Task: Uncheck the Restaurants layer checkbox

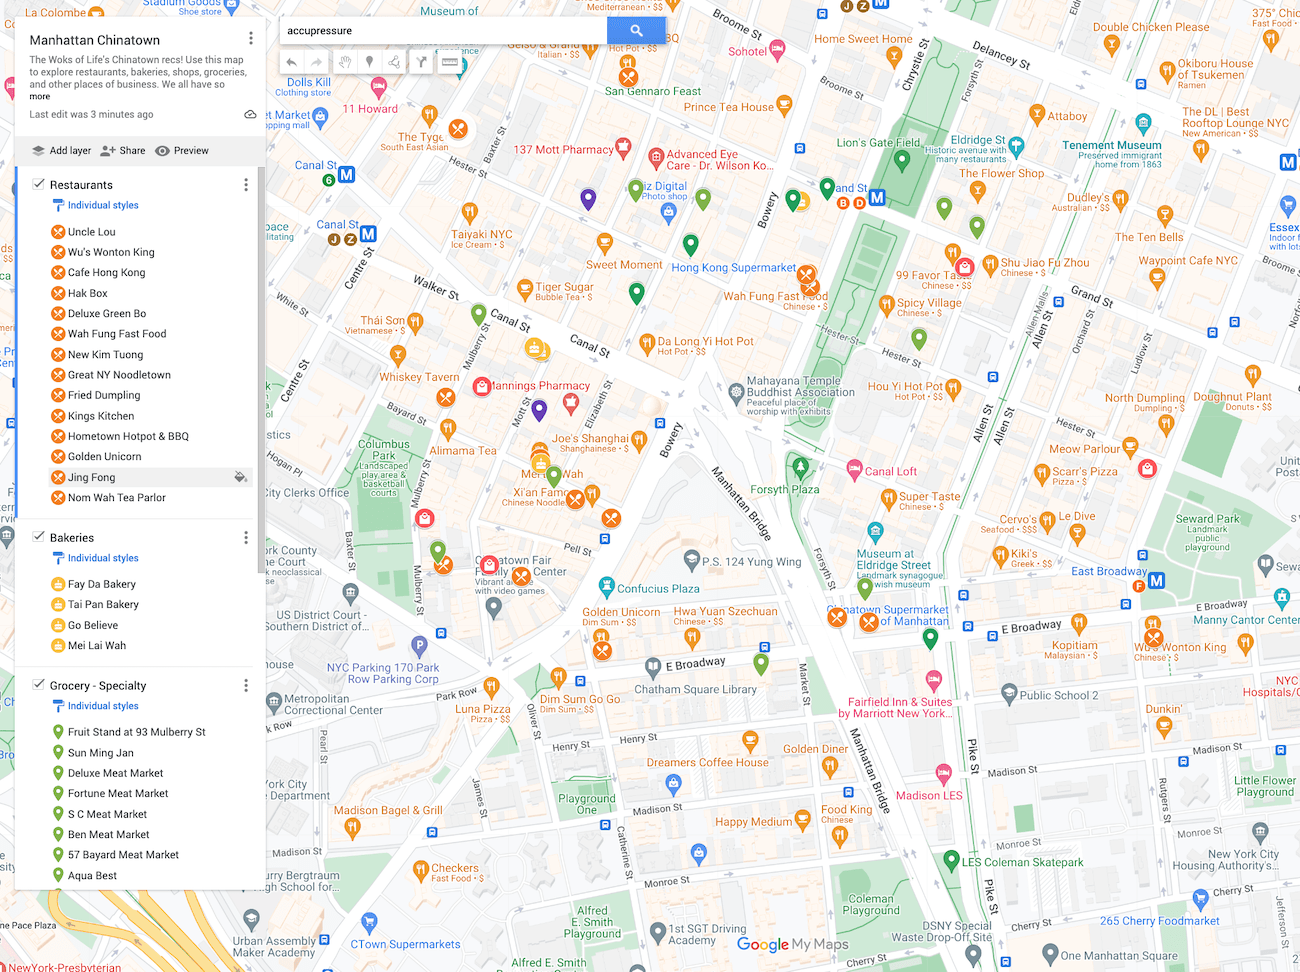Action: point(39,184)
